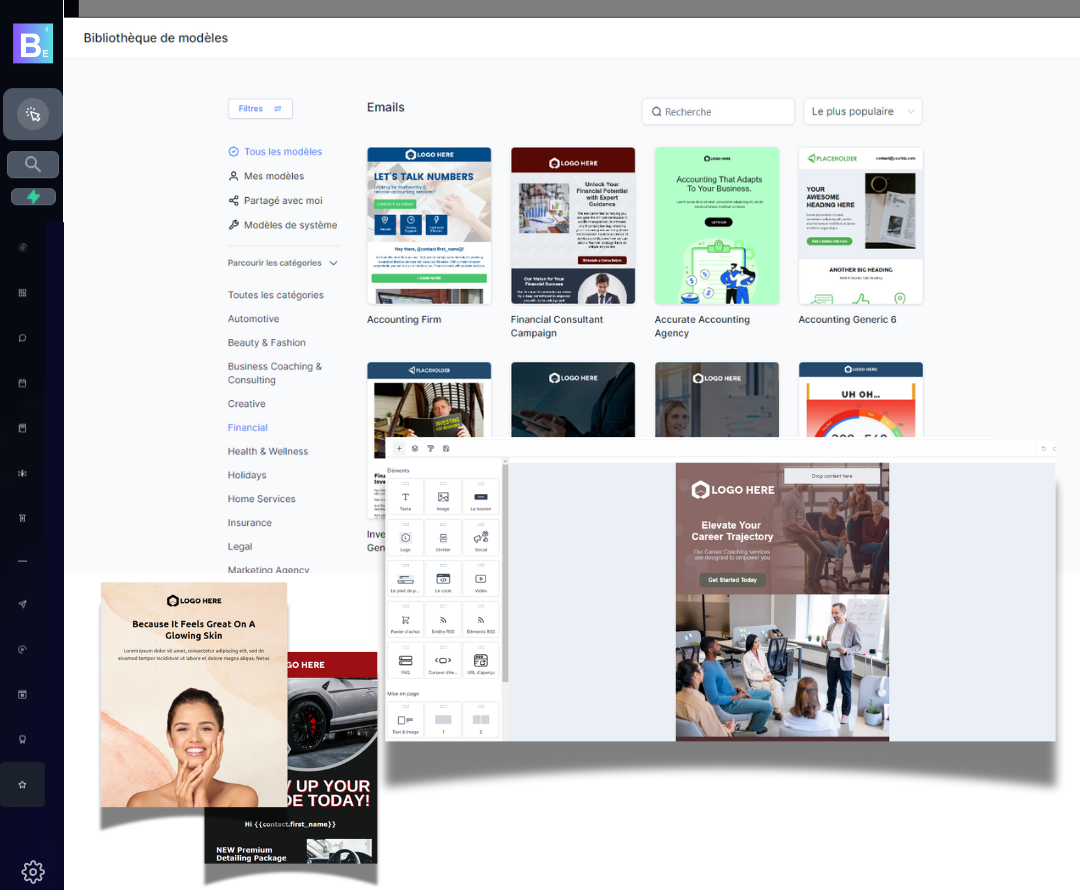The image size is (1080, 890).
Task: Click the plus add-elements icon in the editor
Action: (399, 448)
